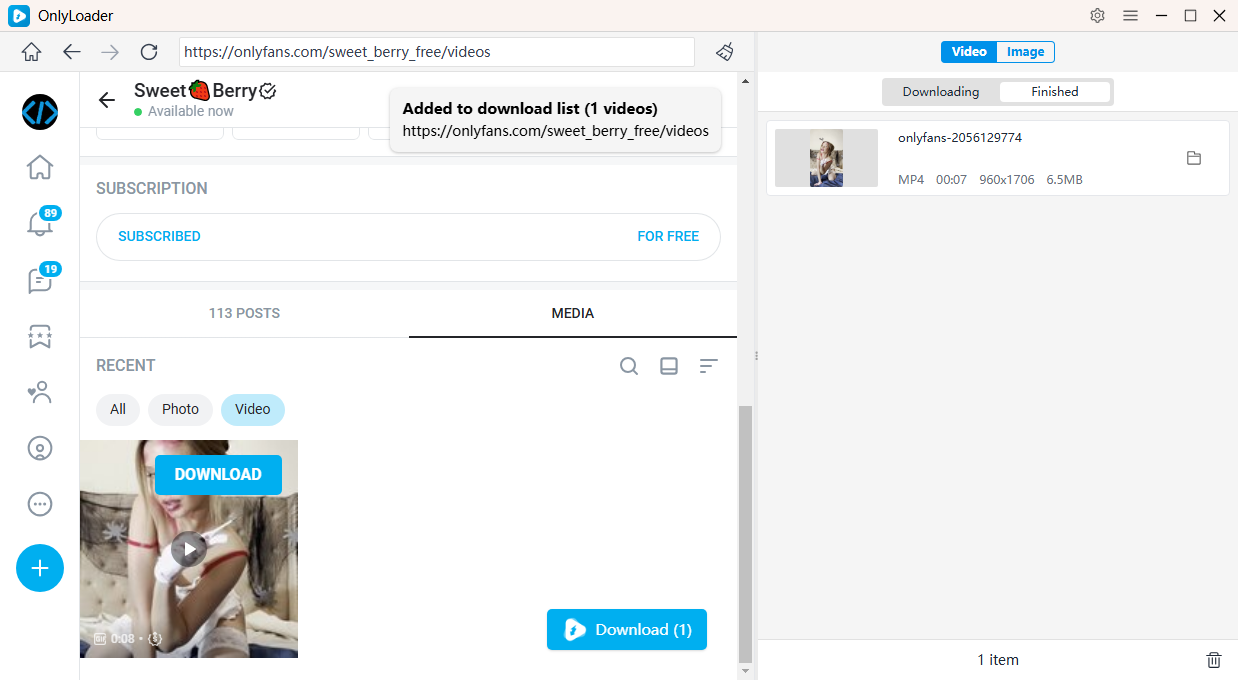Image resolution: width=1238 pixels, height=680 pixels.
Task: Open More options ellipsis in sidebar
Action: coord(40,504)
